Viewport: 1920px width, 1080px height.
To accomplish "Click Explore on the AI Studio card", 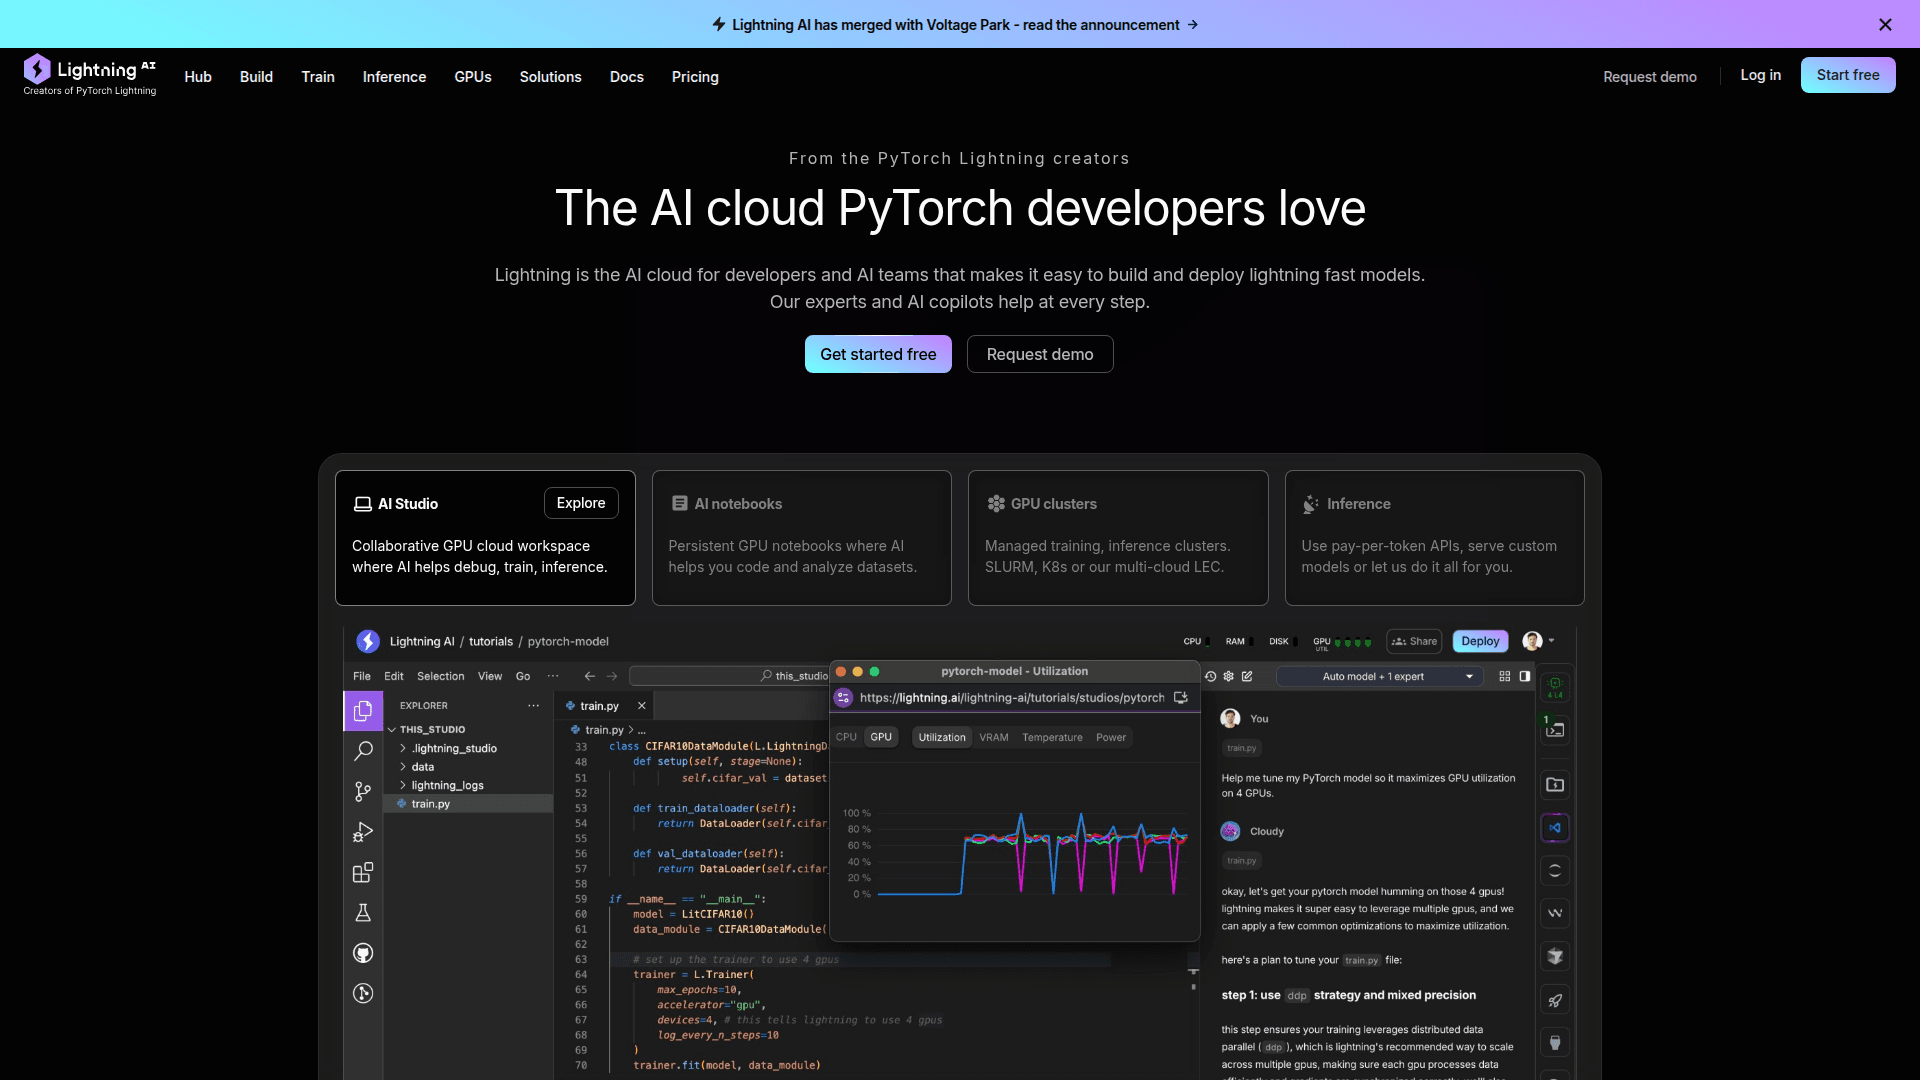I will click(x=580, y=503).
